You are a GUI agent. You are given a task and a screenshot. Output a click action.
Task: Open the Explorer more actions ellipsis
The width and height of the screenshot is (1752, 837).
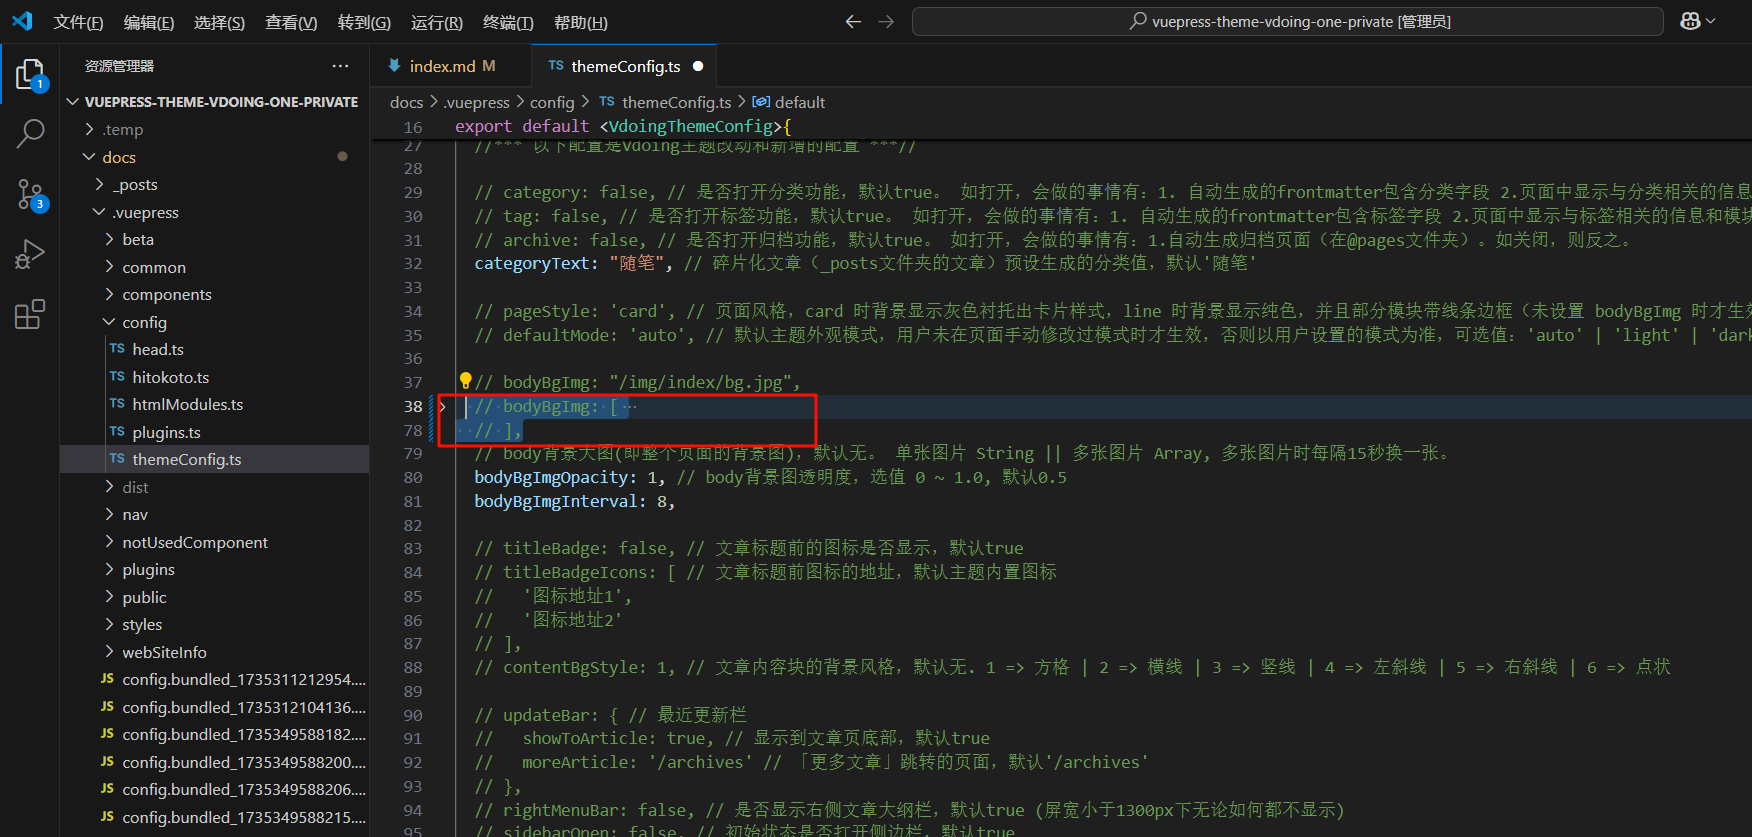(x=341, y=66)
